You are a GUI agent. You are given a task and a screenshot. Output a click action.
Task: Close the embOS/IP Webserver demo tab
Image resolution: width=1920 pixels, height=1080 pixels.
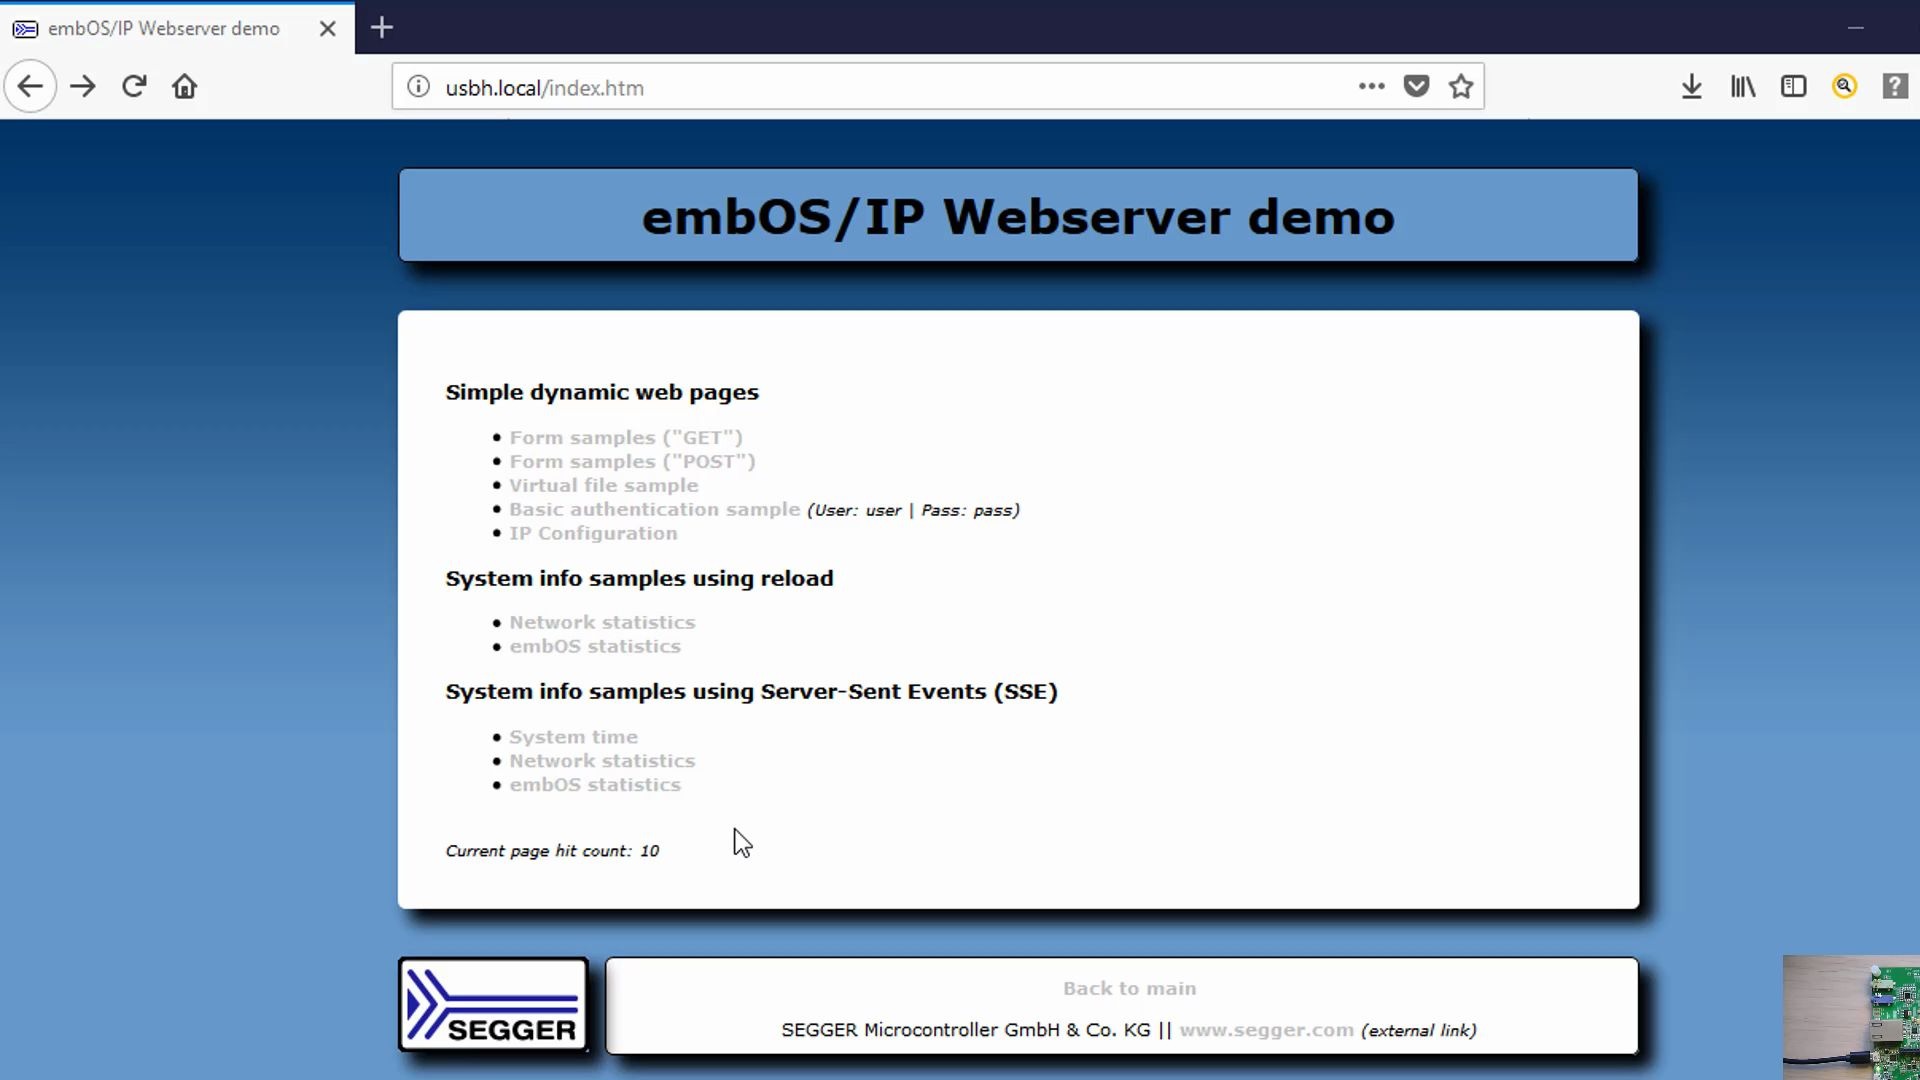click(327, 29)
